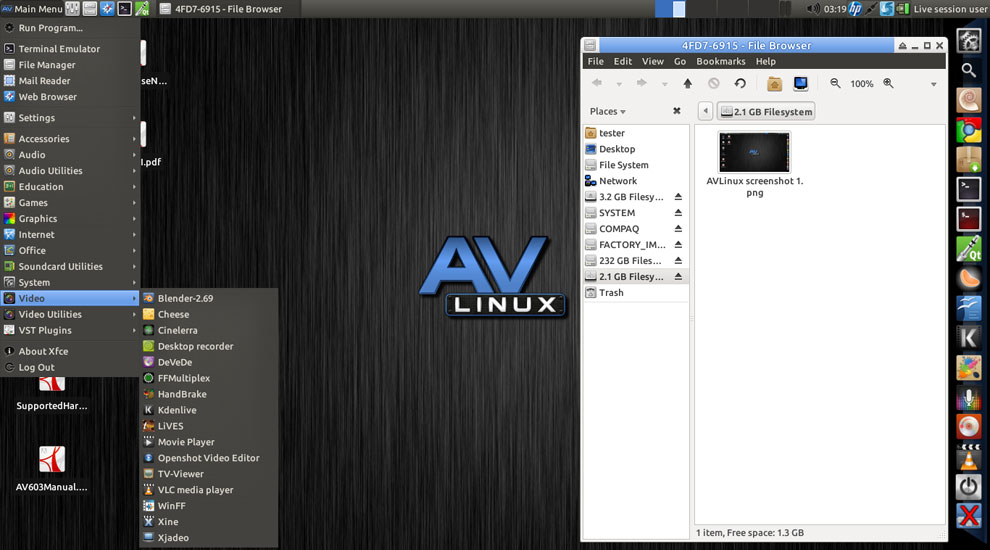This screenshot has height=550, width=990.
Task: Click the power button icon in the dock
Action: tap(969, 487)
